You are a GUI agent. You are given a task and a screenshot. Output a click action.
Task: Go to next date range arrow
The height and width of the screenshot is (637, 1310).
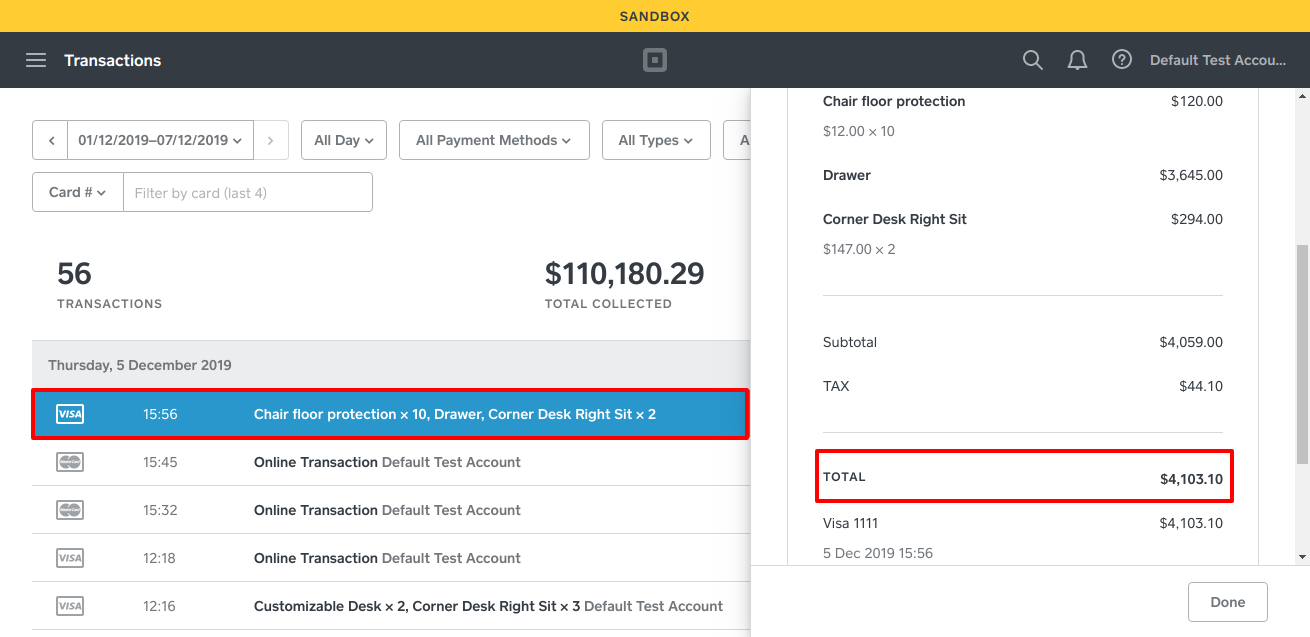coord(271,141)
